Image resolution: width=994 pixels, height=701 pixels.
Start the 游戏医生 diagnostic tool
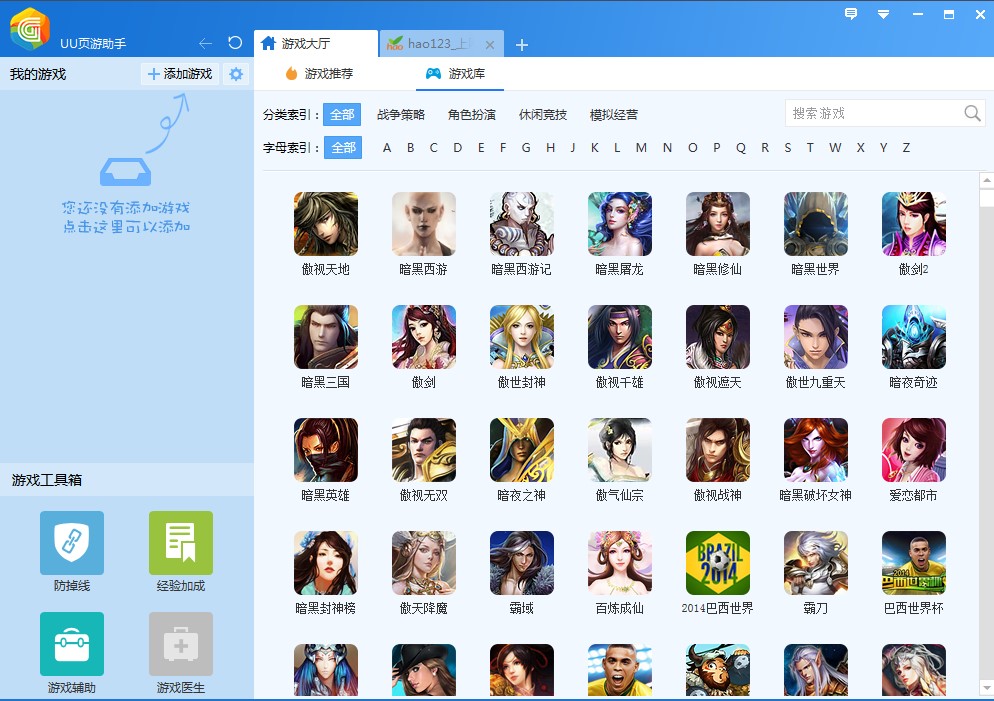180,645
